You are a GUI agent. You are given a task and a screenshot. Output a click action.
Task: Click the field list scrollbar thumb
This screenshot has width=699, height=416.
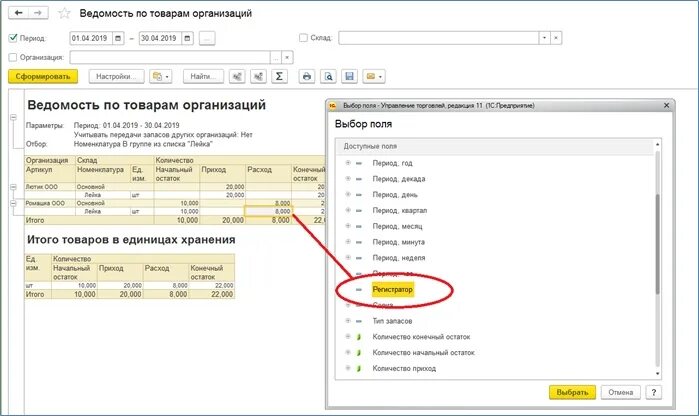coord(658,244)
